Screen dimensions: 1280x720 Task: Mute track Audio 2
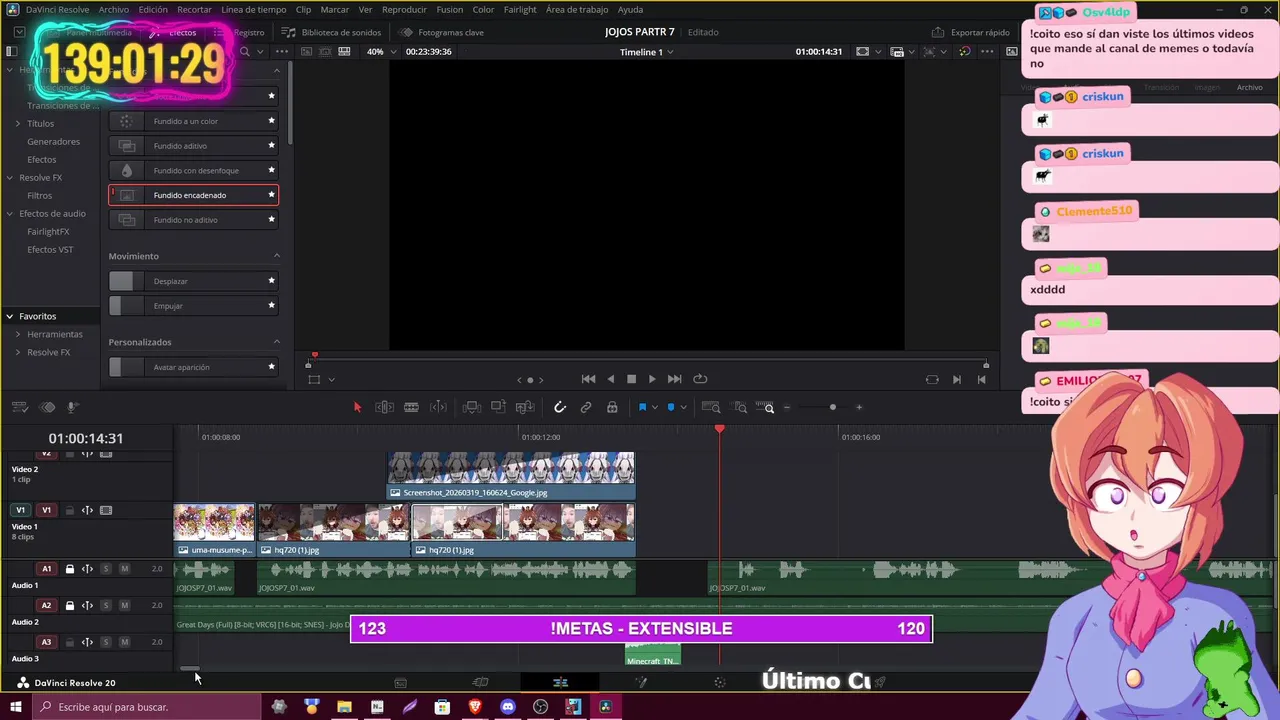click(x=124, y=605)
